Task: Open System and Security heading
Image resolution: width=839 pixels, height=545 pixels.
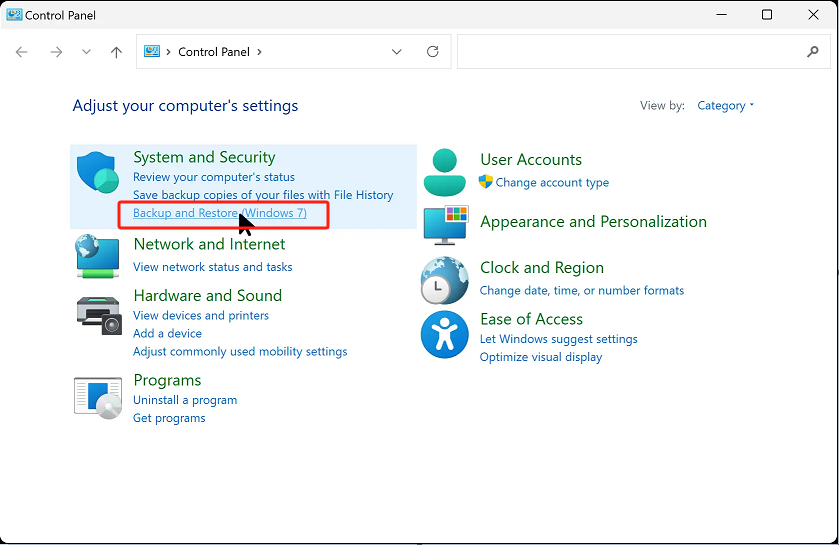Action: pos(204,157)
